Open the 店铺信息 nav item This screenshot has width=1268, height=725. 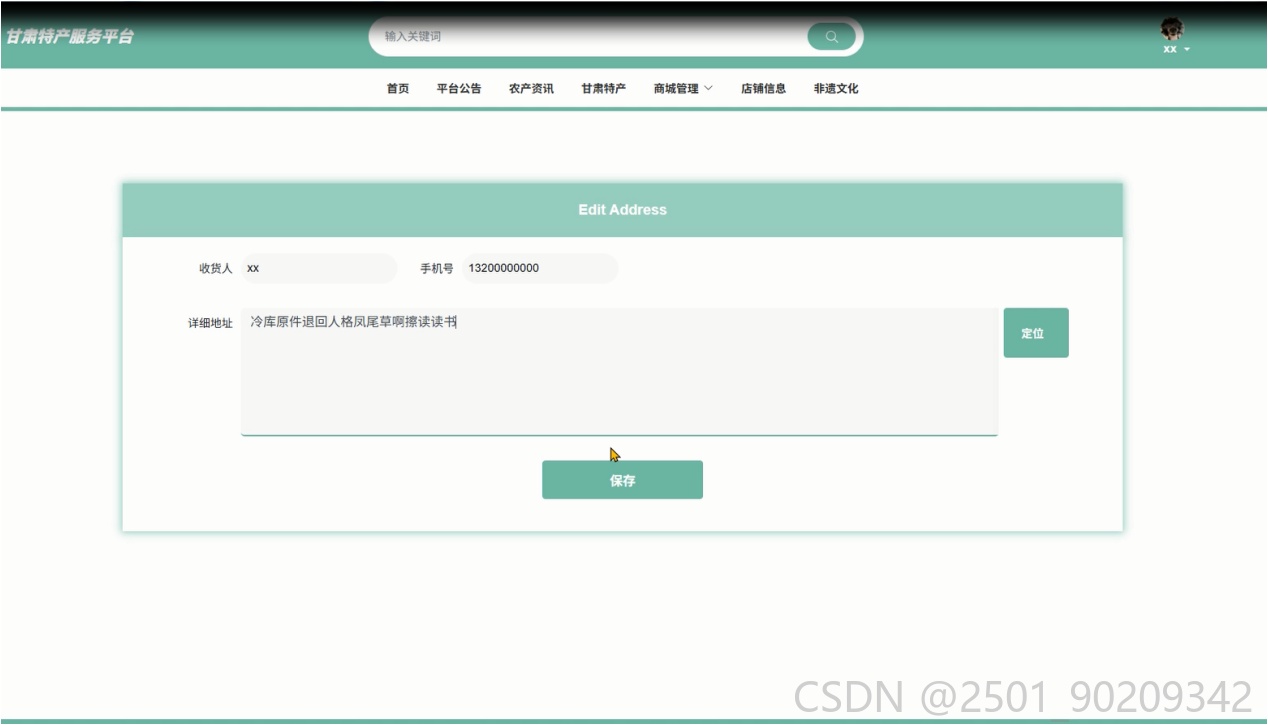click(x=763, y=88)
